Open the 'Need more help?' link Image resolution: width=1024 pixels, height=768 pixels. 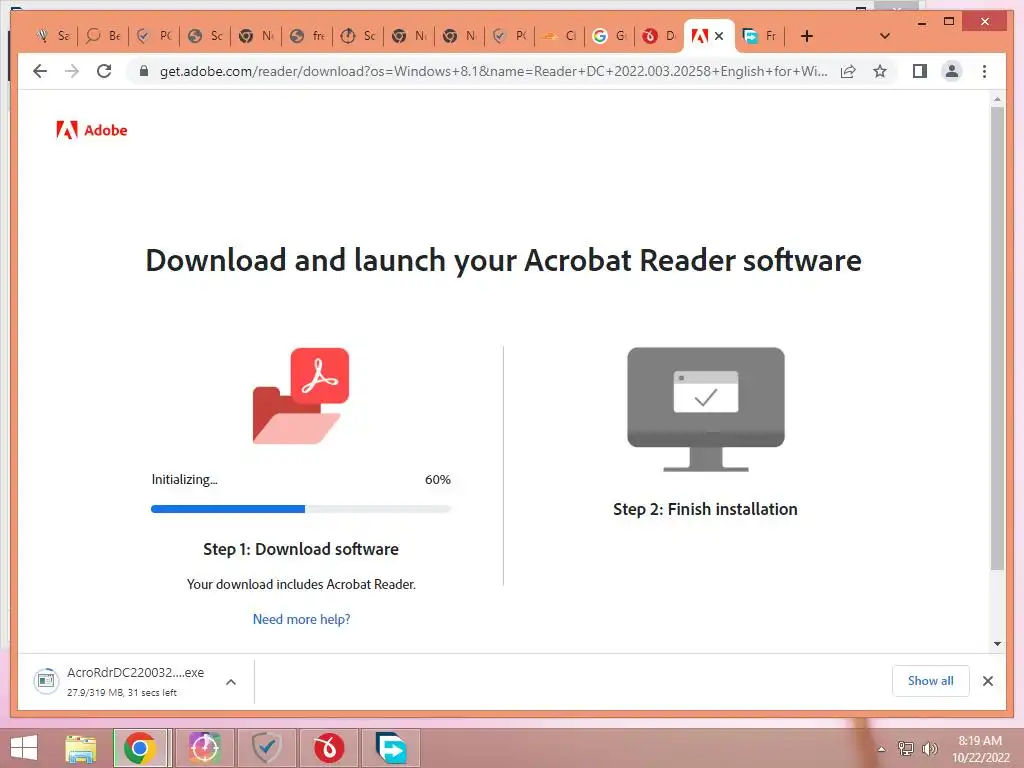coord(301,619)
